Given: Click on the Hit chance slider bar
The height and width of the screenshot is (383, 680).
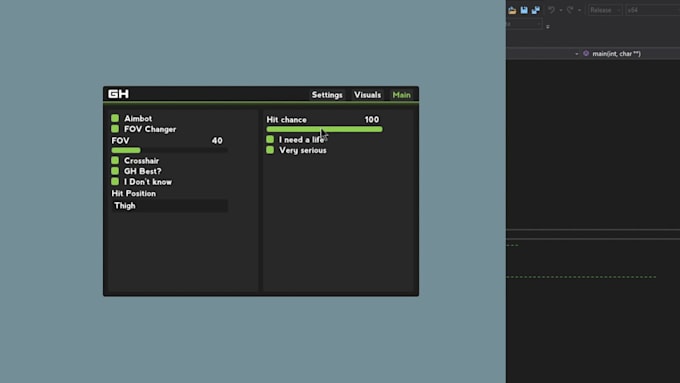Looking at the screenshot, I should (x=324, y=129).
